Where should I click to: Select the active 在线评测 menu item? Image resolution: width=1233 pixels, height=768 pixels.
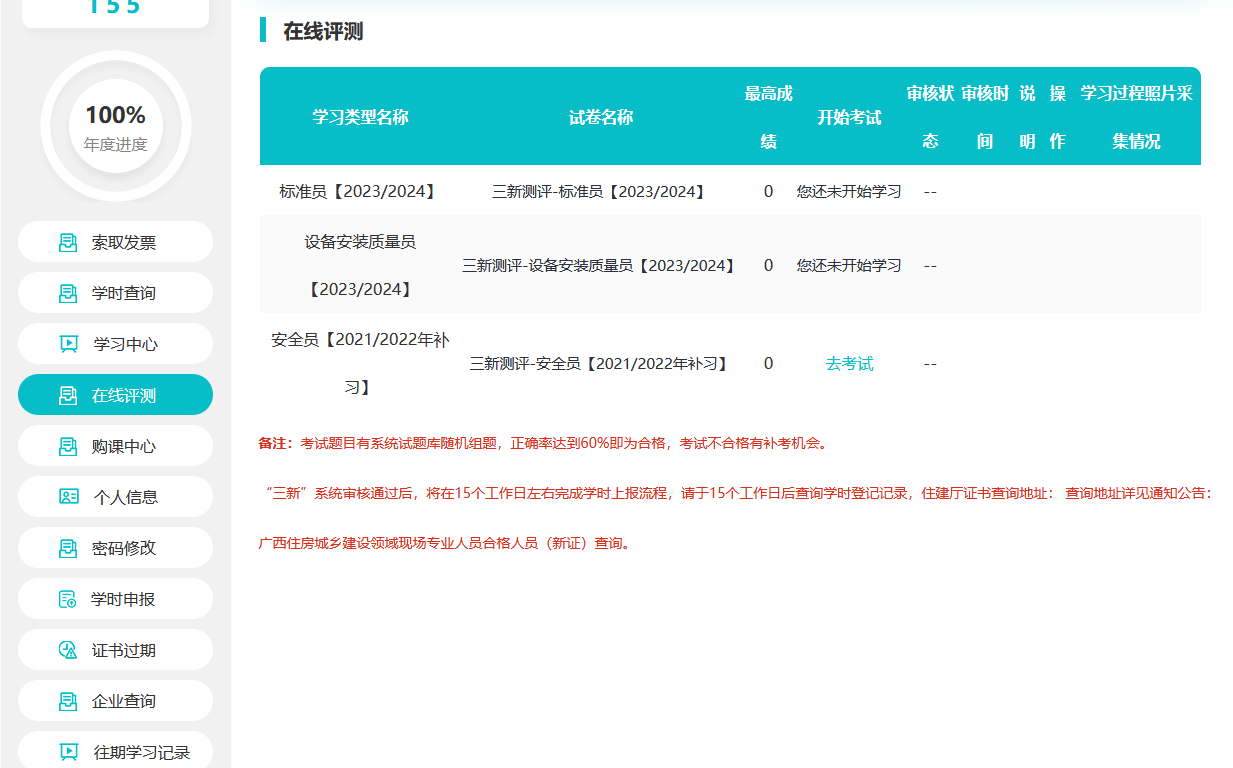[115, 395]
